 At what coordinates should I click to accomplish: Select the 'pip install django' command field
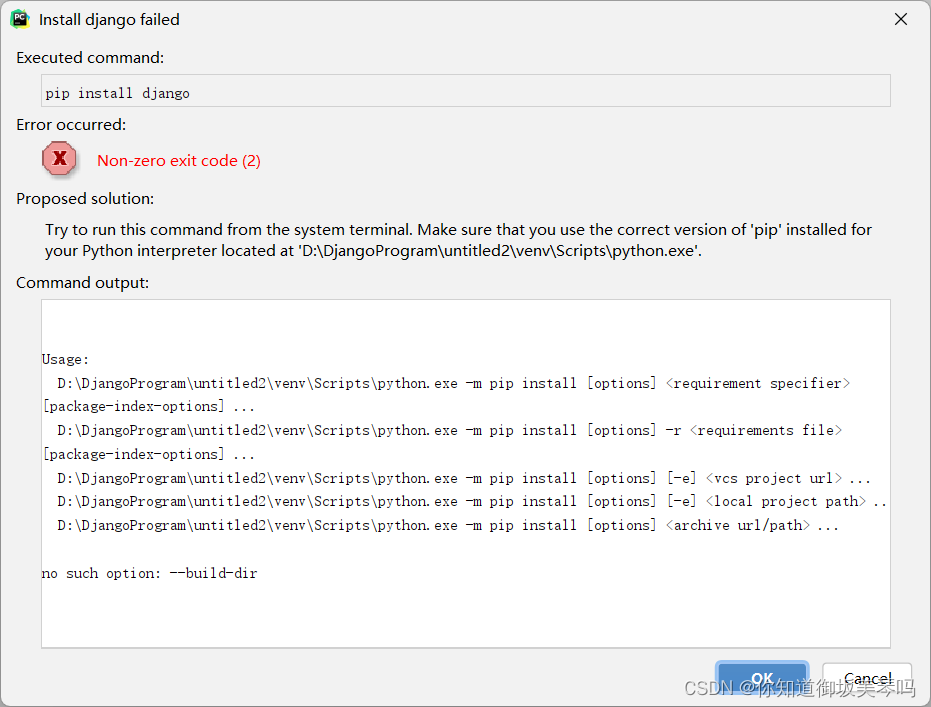[466, 91]
